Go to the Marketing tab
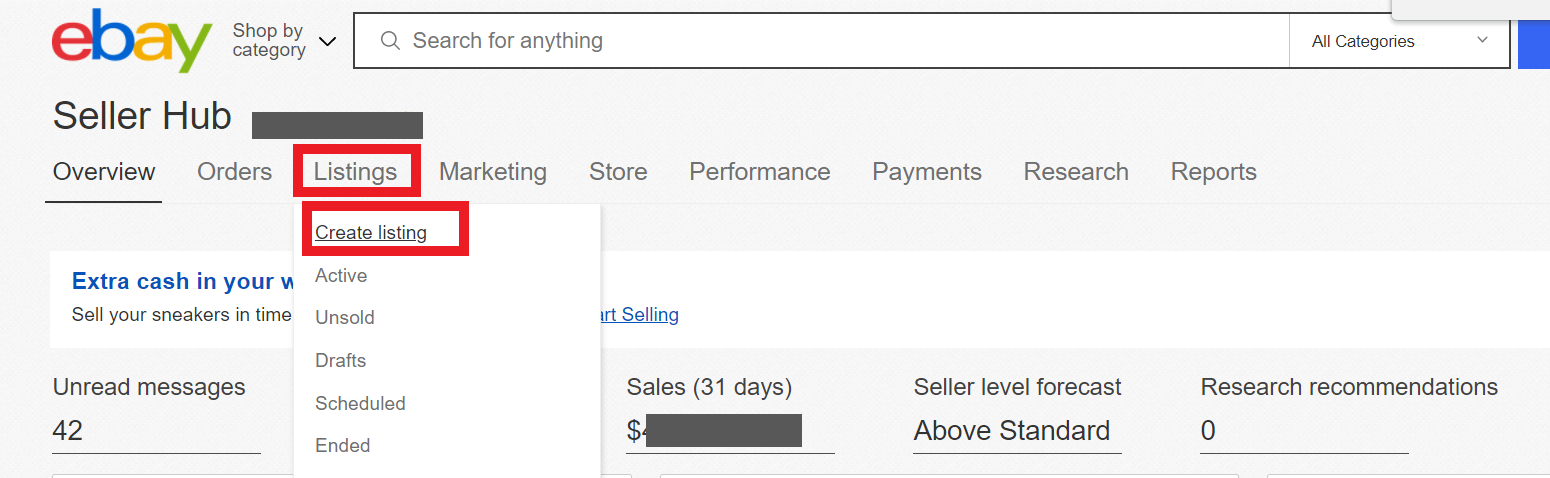 tap(493, 172)
